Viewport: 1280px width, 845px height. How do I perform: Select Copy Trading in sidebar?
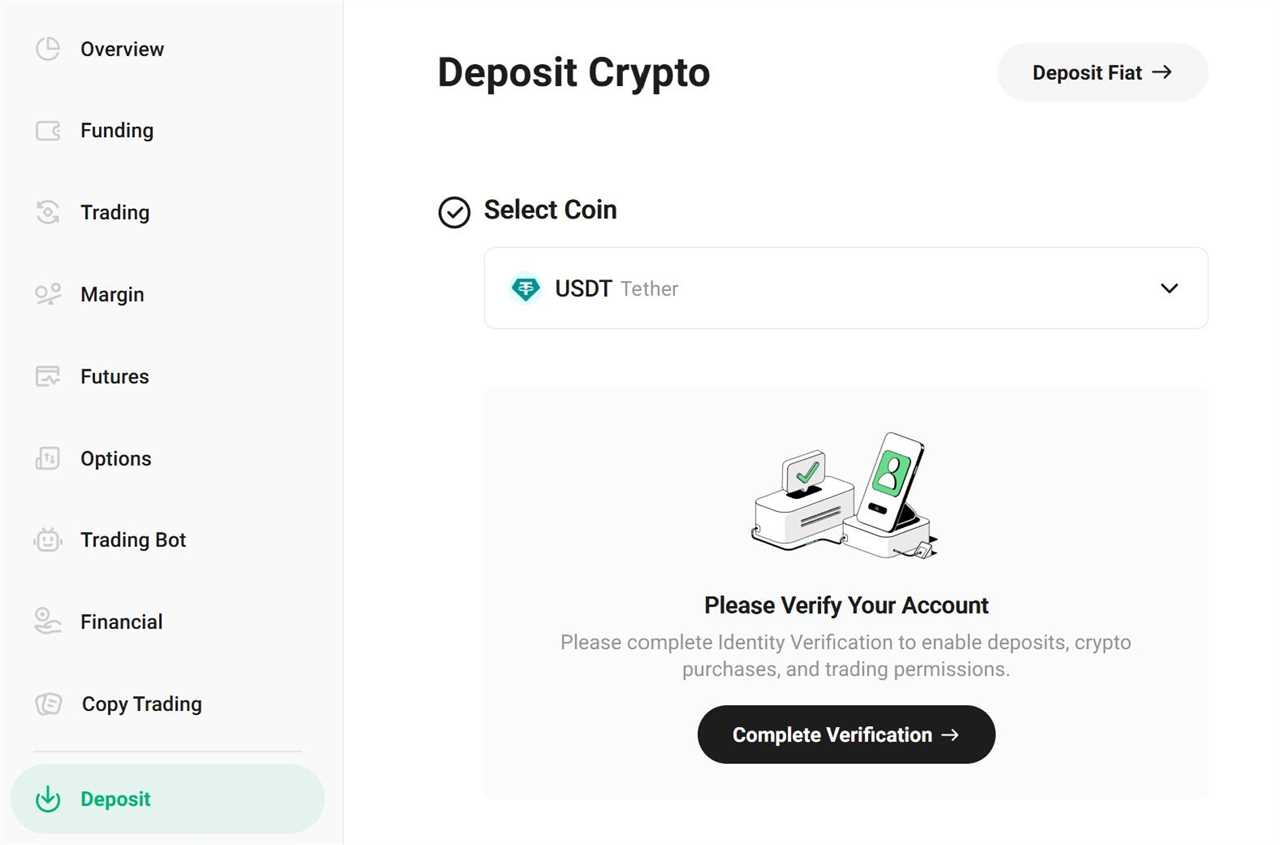tap(141, 704)
